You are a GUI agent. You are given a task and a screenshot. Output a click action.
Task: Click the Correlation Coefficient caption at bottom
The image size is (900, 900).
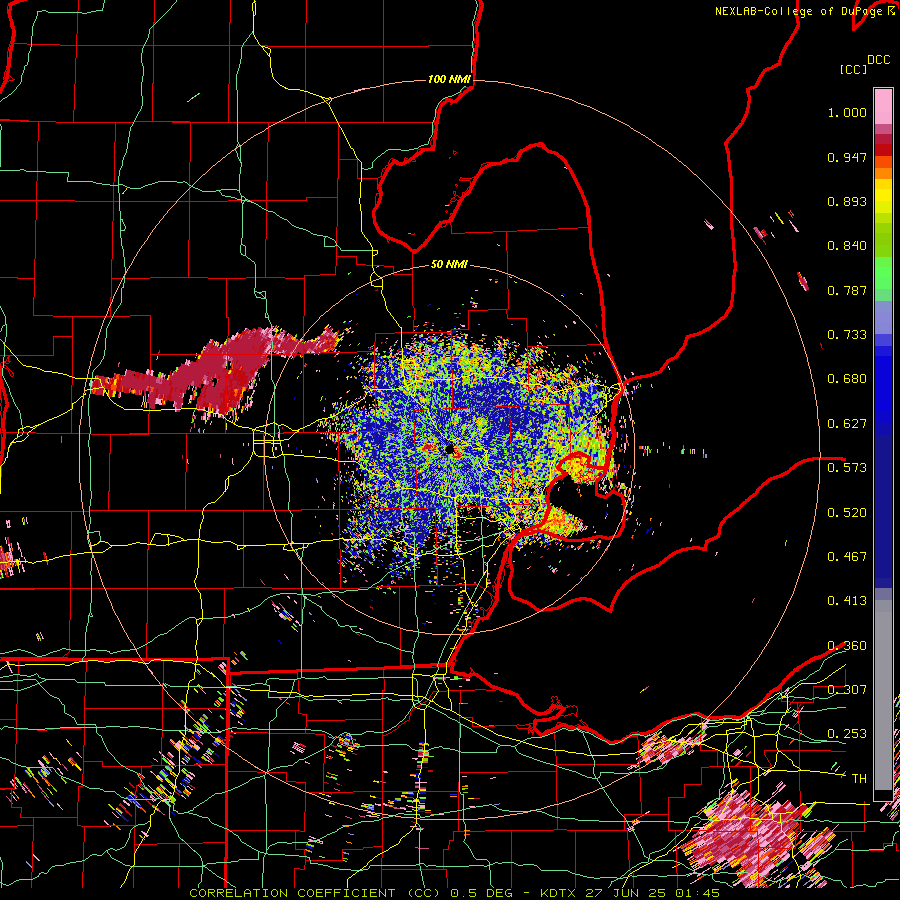pos(454,893)
